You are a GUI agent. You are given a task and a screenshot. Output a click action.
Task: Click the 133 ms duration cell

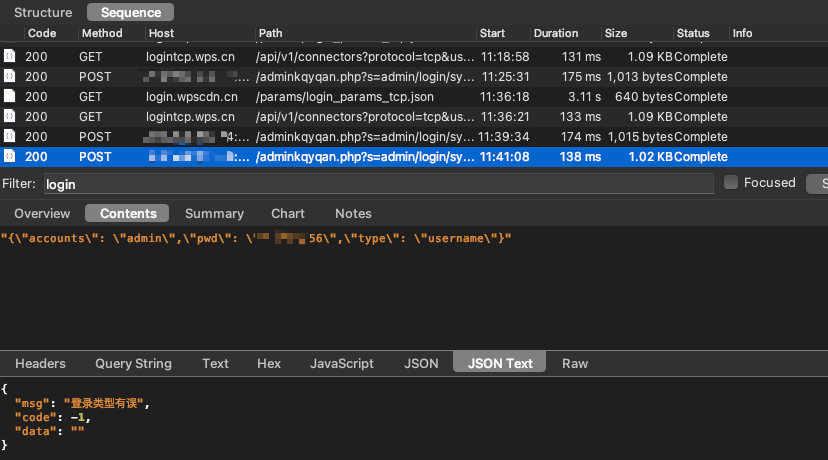(x=581, y=117)
